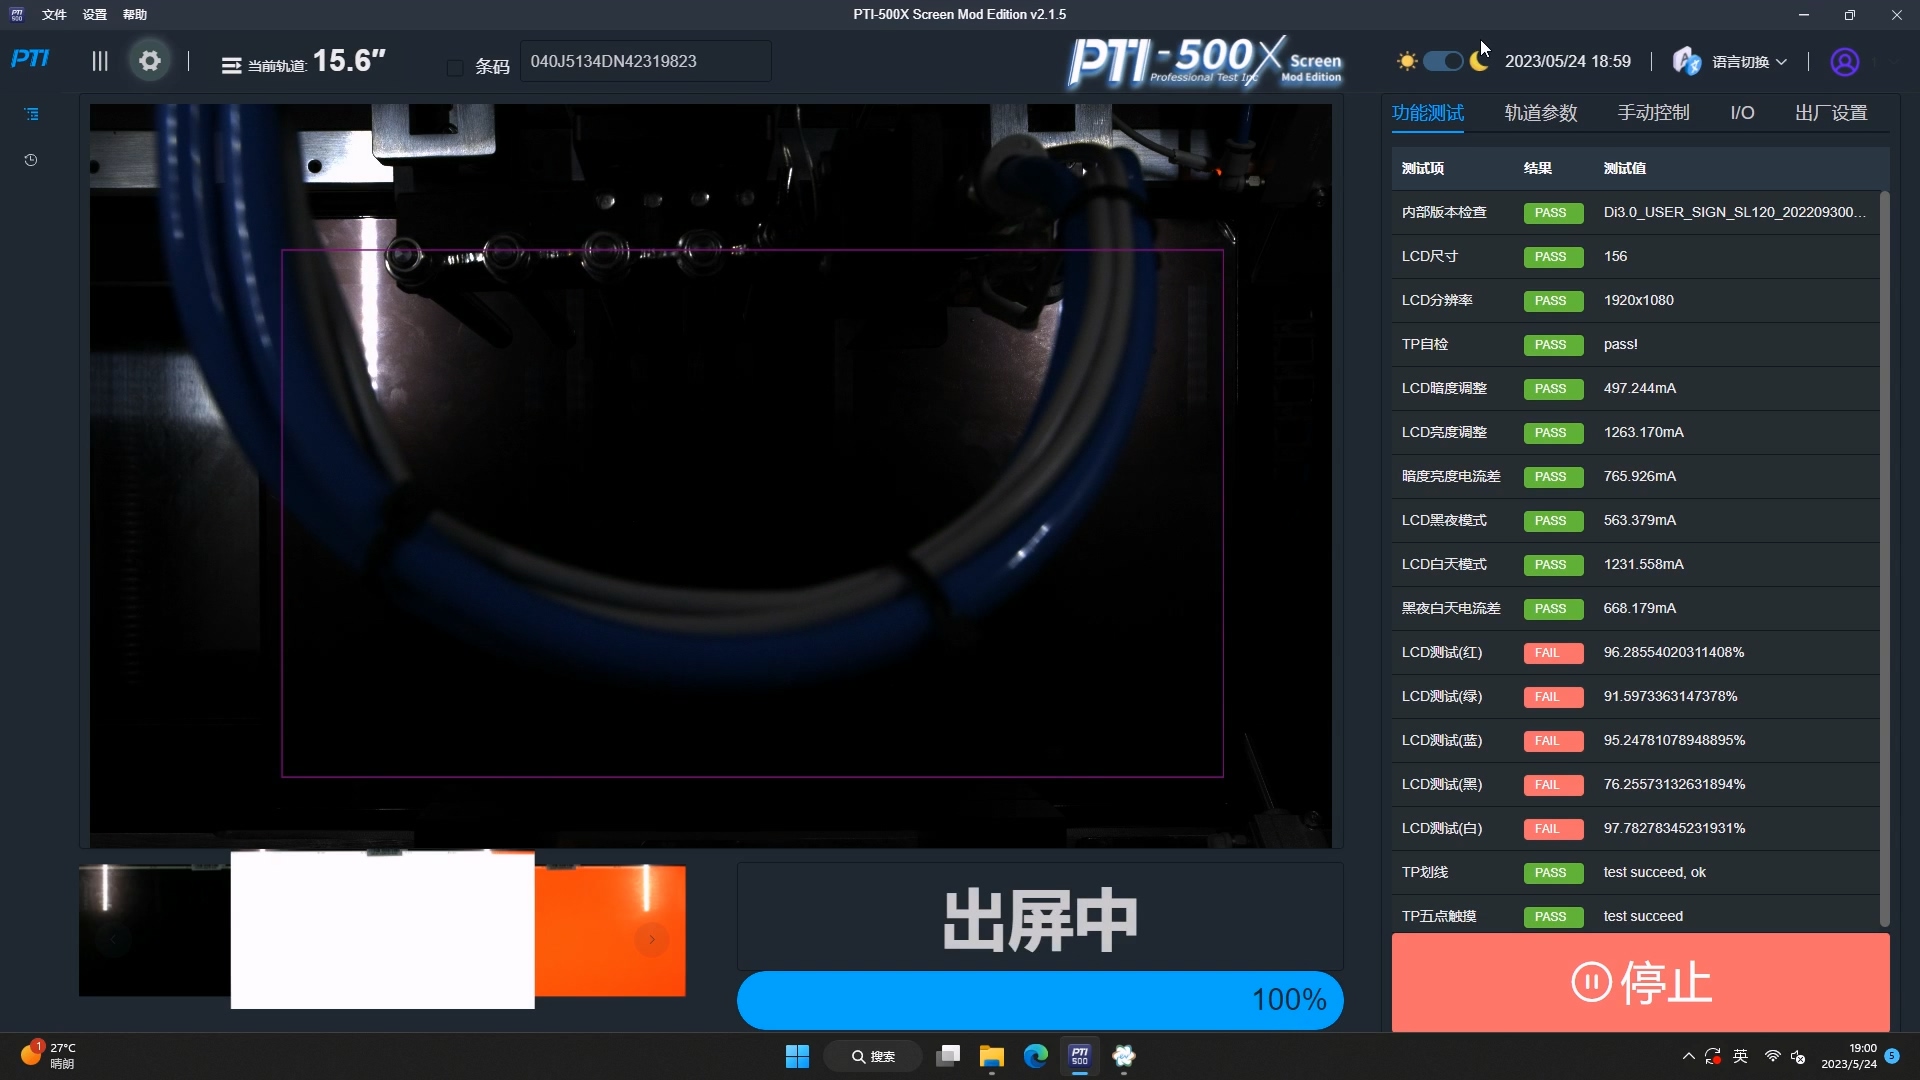Go to next thumbnail with right arrow

click(x=652, y=939)
